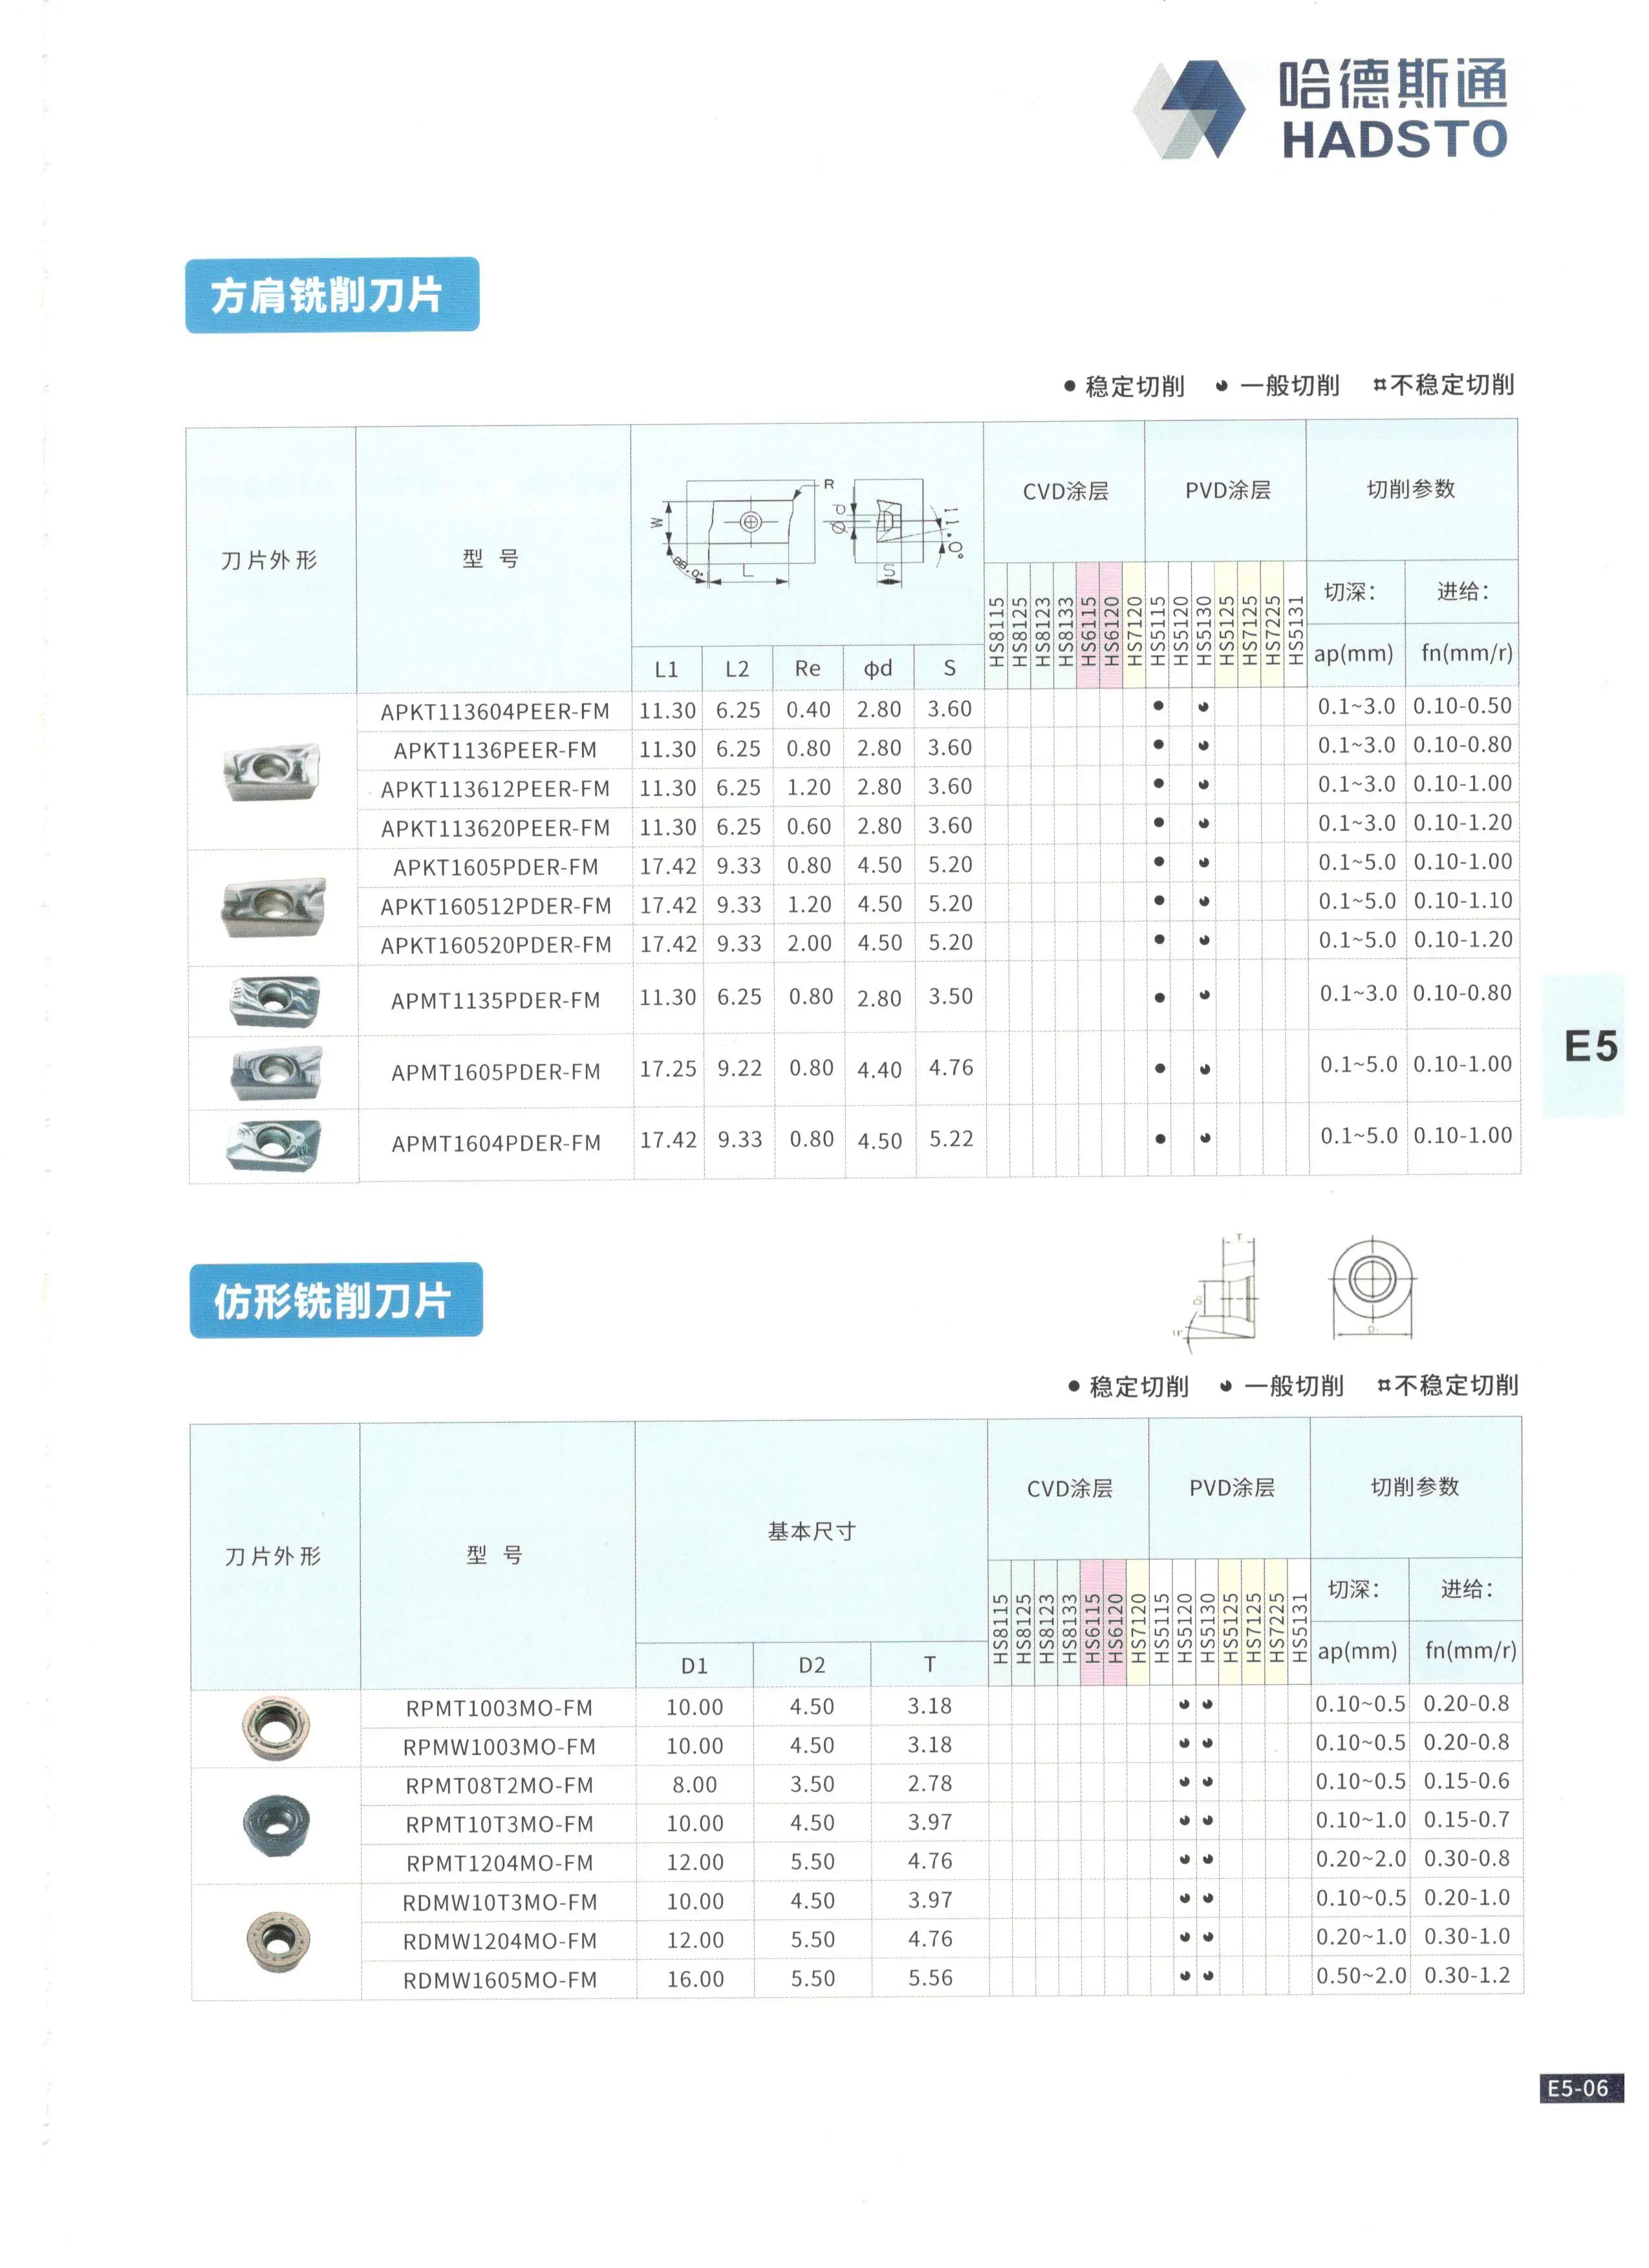1649x2268 pixels.
Task: Click model RDMW1605MO-FM in the table
Action: click(499, 1979)
